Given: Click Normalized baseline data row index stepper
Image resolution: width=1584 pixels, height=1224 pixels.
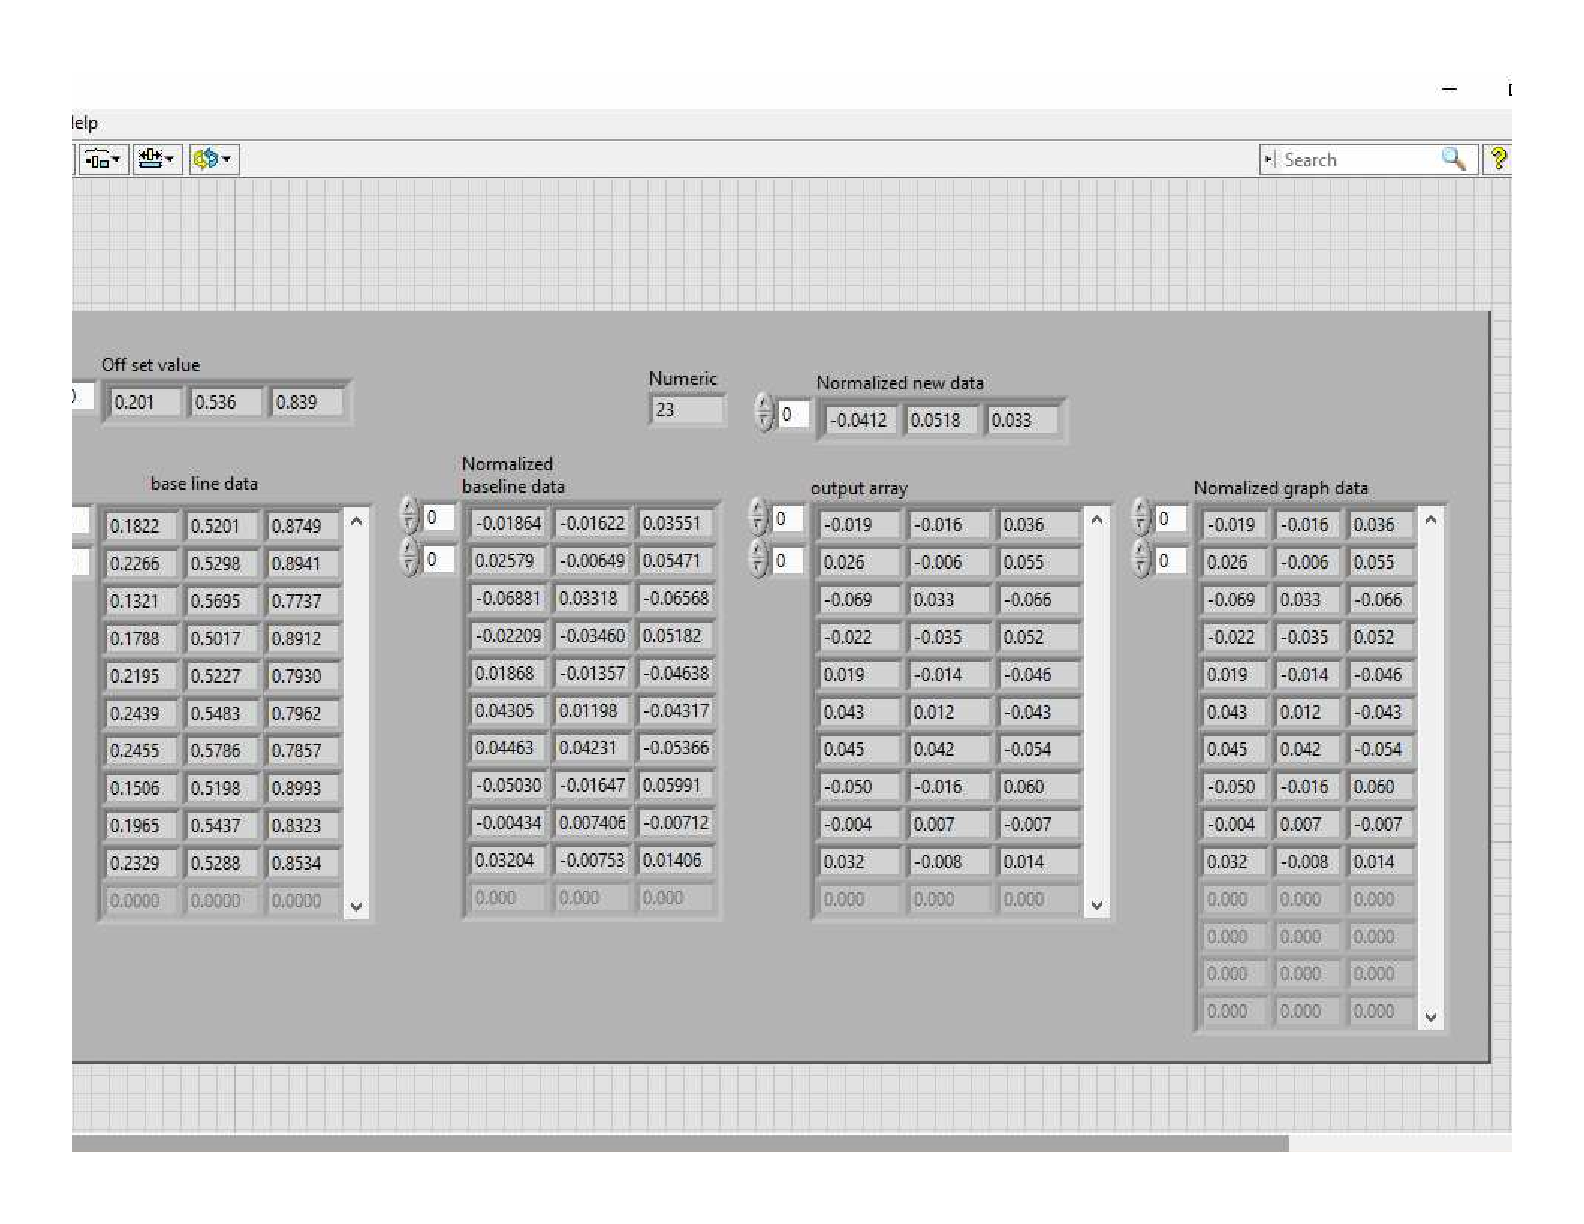Looking at the screenshot, I should [x=409, y=516].
